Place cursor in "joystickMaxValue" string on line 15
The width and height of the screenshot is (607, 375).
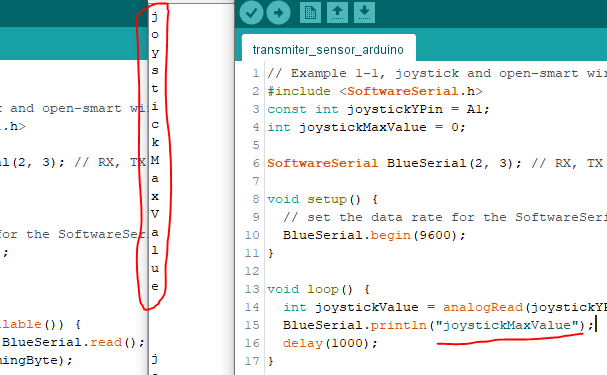tap(507, 325)
